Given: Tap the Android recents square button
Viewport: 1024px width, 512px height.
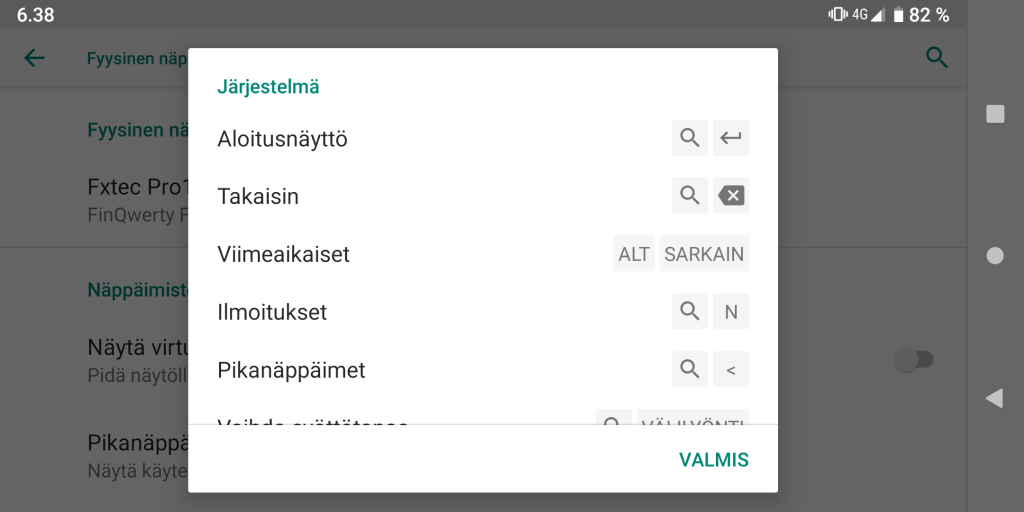Looking at the screenshot, I should [x=995, y=114].
